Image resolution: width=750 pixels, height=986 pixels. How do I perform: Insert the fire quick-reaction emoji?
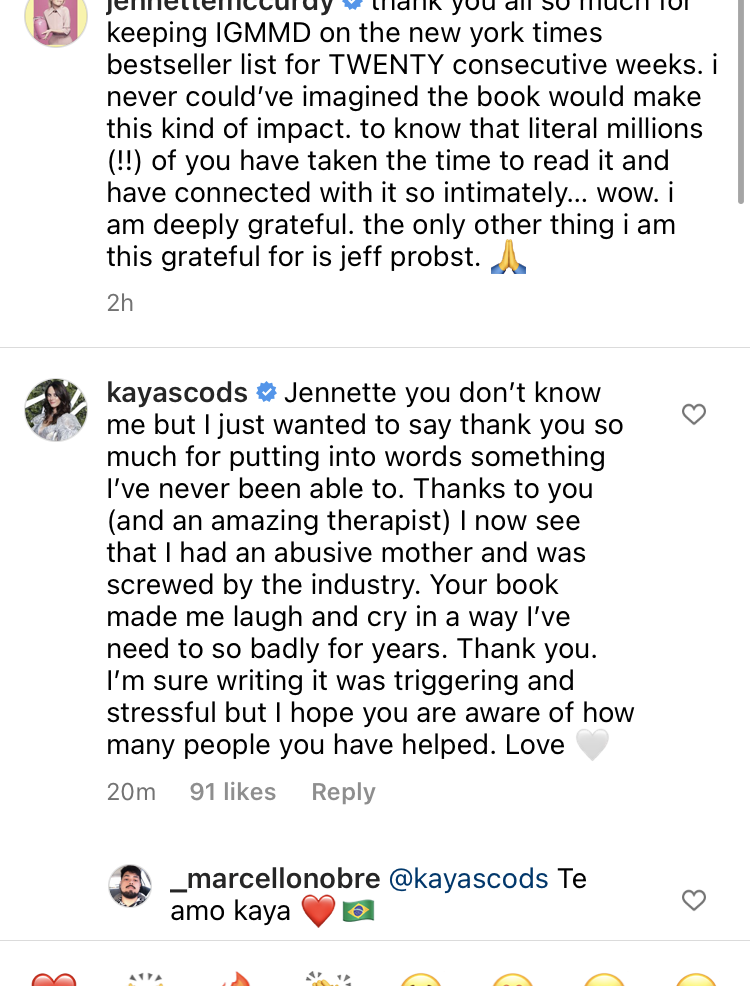[x=236, y=978]
